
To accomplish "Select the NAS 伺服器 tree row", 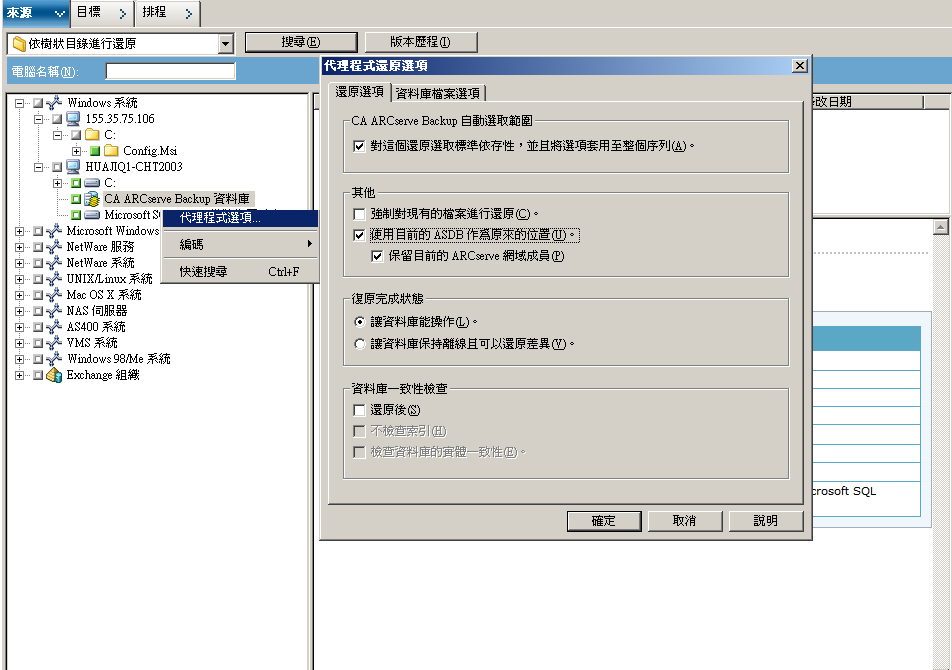I will pos(97,311).
